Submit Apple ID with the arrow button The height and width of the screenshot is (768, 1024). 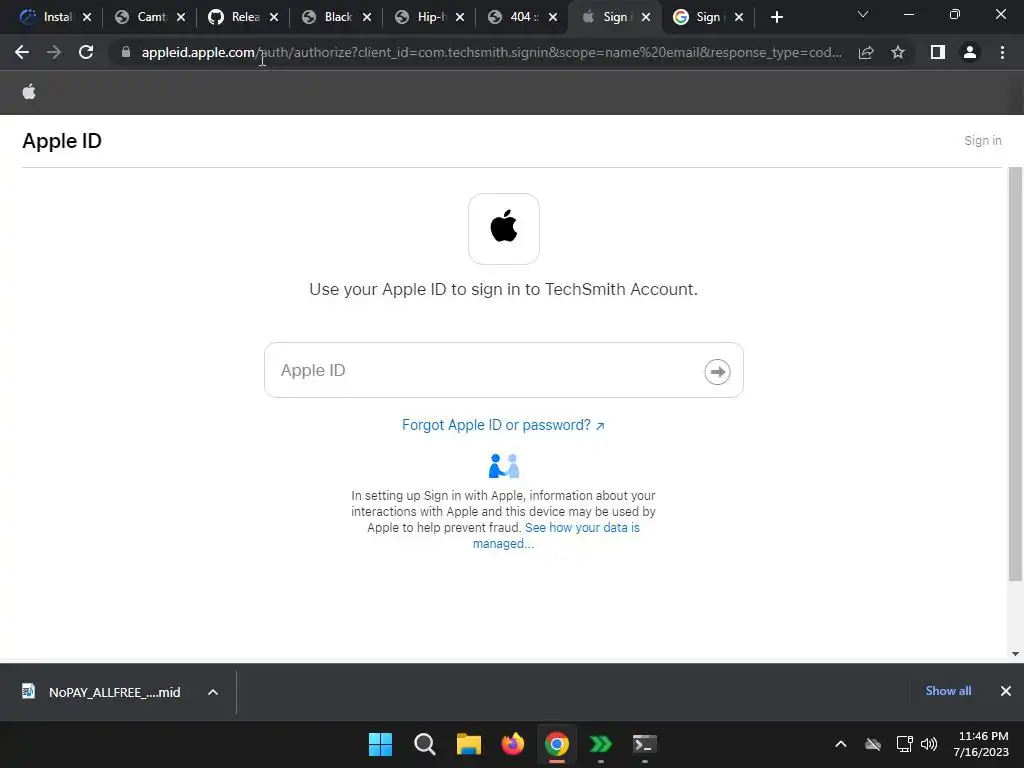[x=717, y=372]
